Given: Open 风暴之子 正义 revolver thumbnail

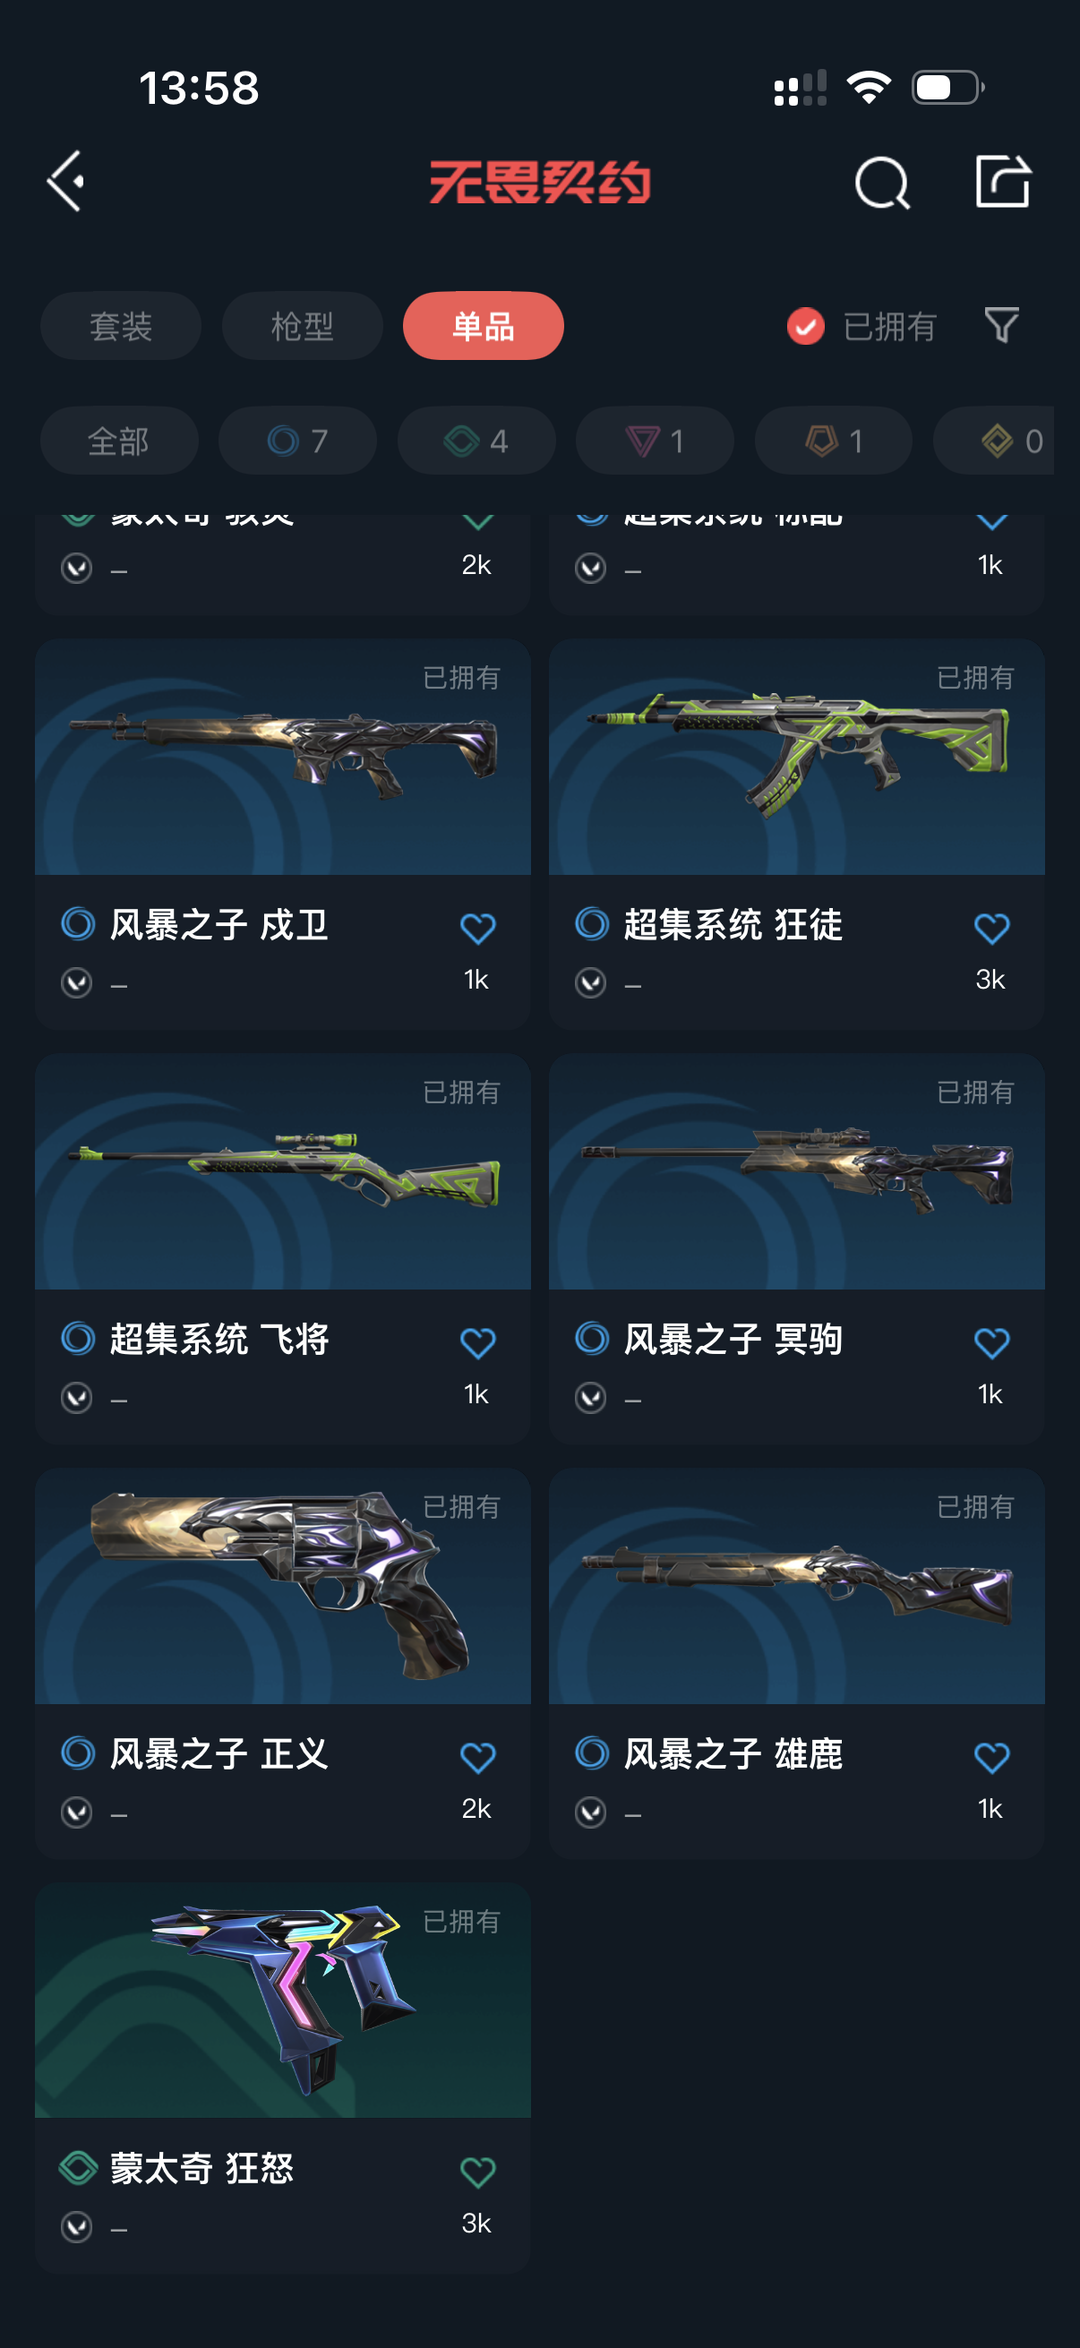Looking at the screenshot, I should [283, 1586].
